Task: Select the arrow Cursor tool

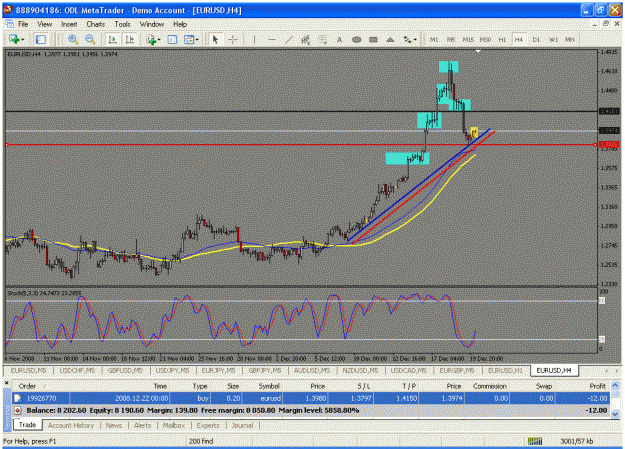Action: 215,39
